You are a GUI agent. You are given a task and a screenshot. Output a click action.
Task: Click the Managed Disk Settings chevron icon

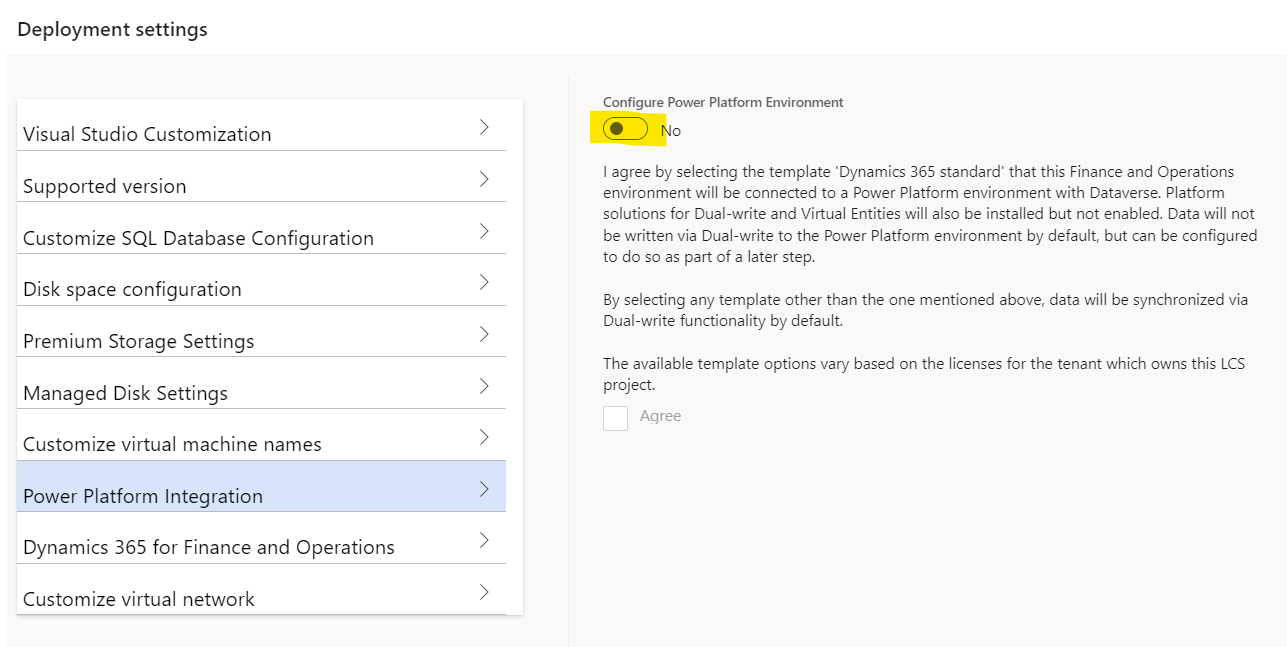(484, 386)
